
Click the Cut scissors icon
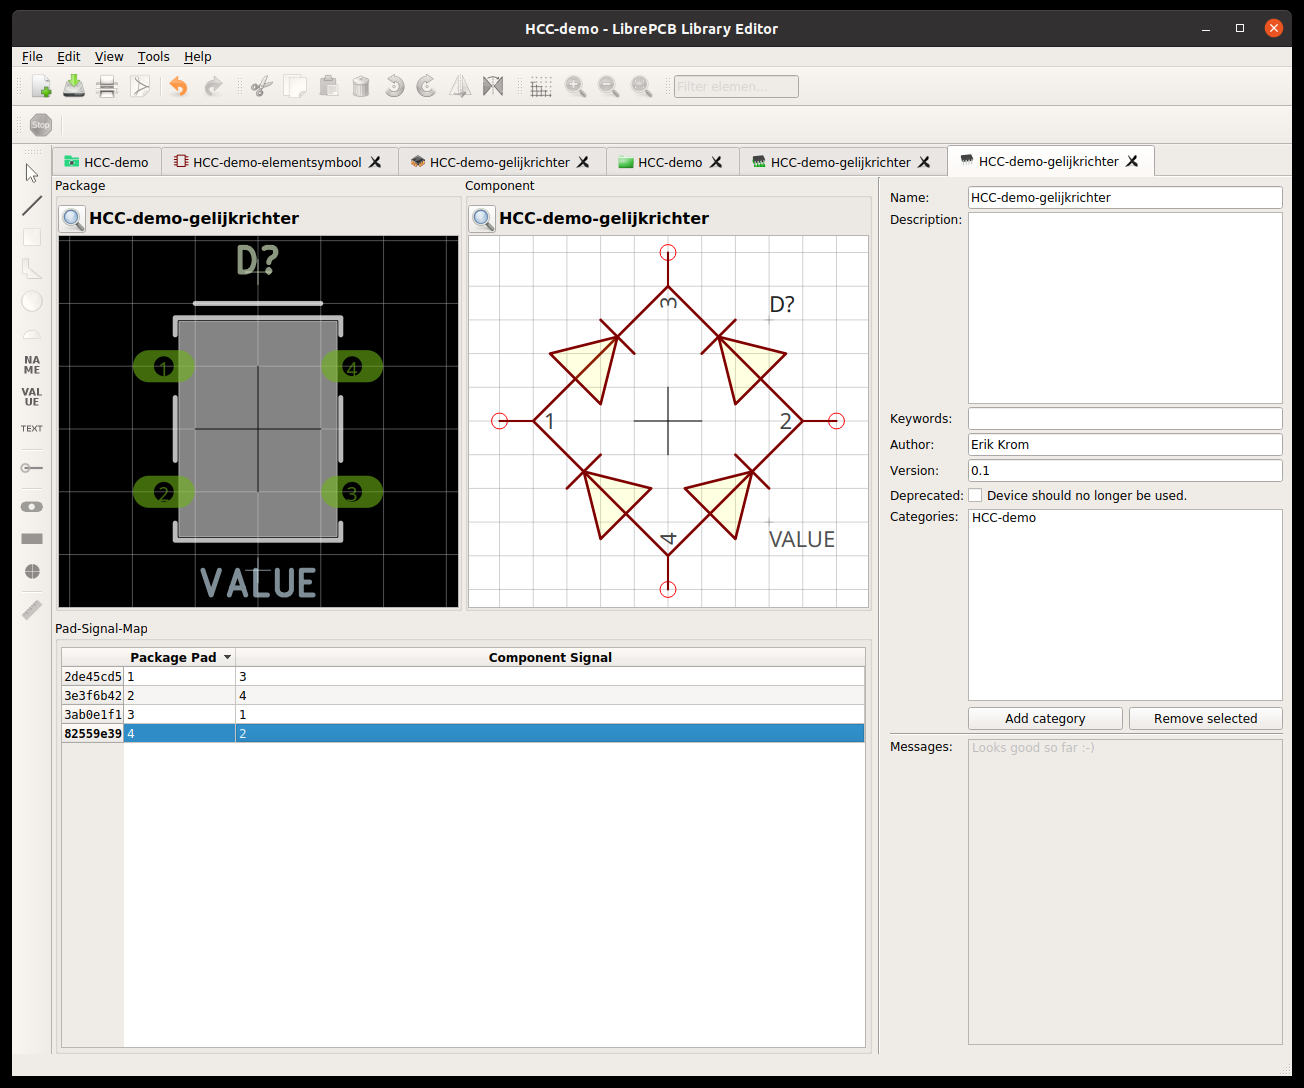(262, 86)
